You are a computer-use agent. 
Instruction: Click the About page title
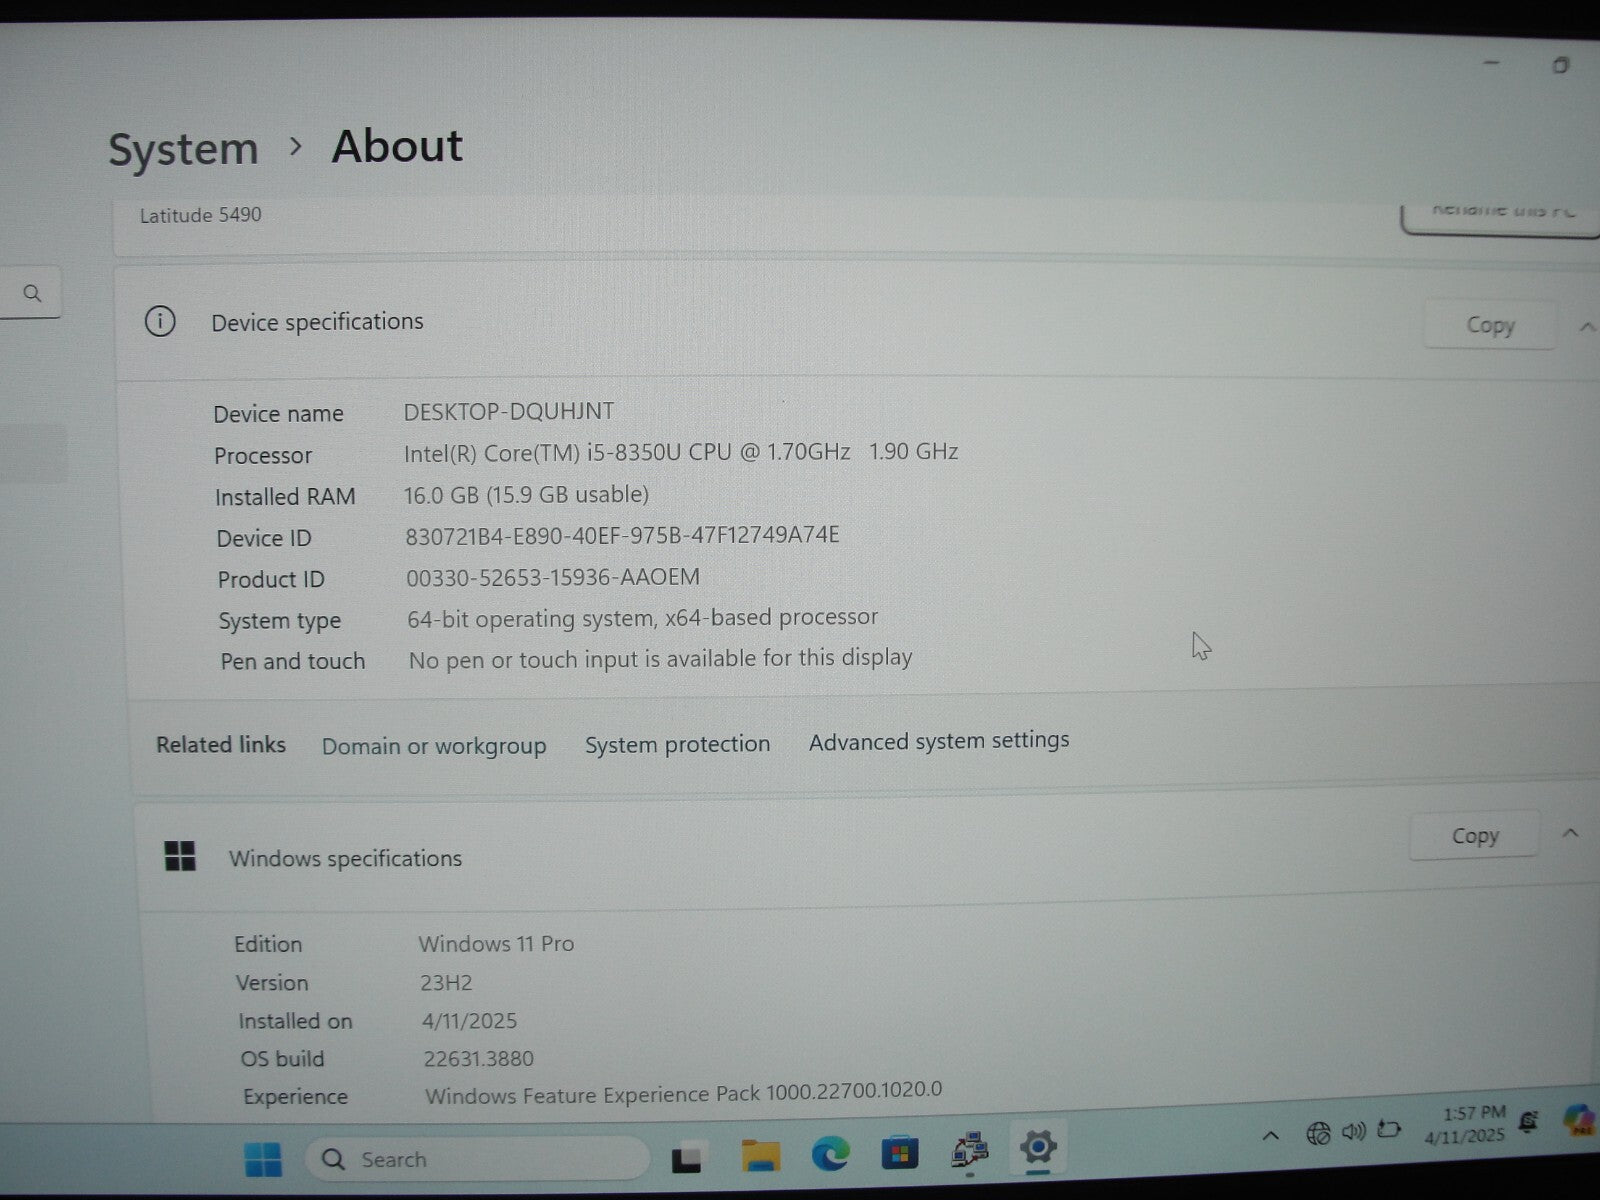(x=397, y=146)
